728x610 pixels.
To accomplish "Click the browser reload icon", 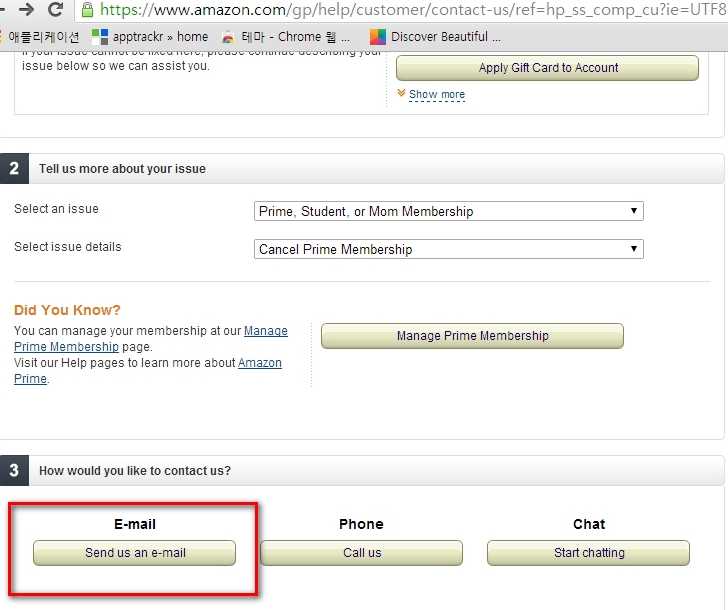I will click(x=55, y=9).
